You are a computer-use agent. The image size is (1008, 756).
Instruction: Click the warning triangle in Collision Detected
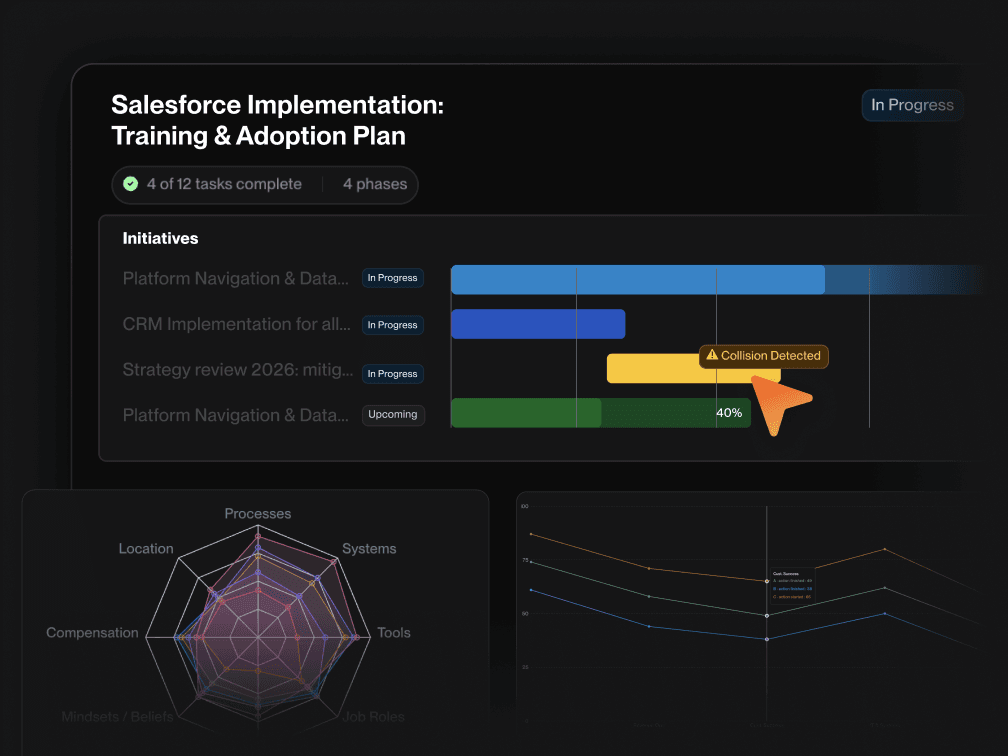pyautogui.click(x=712, y=355)
